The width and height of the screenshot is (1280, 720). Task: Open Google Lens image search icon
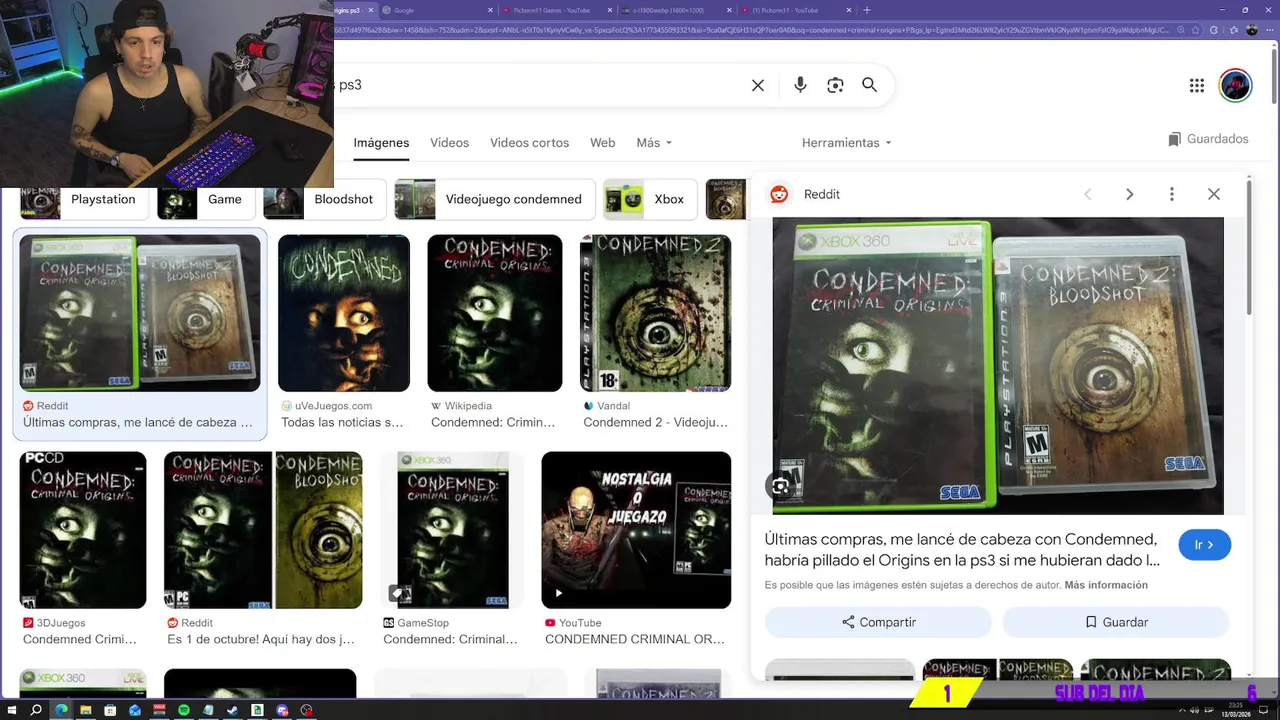835,86
